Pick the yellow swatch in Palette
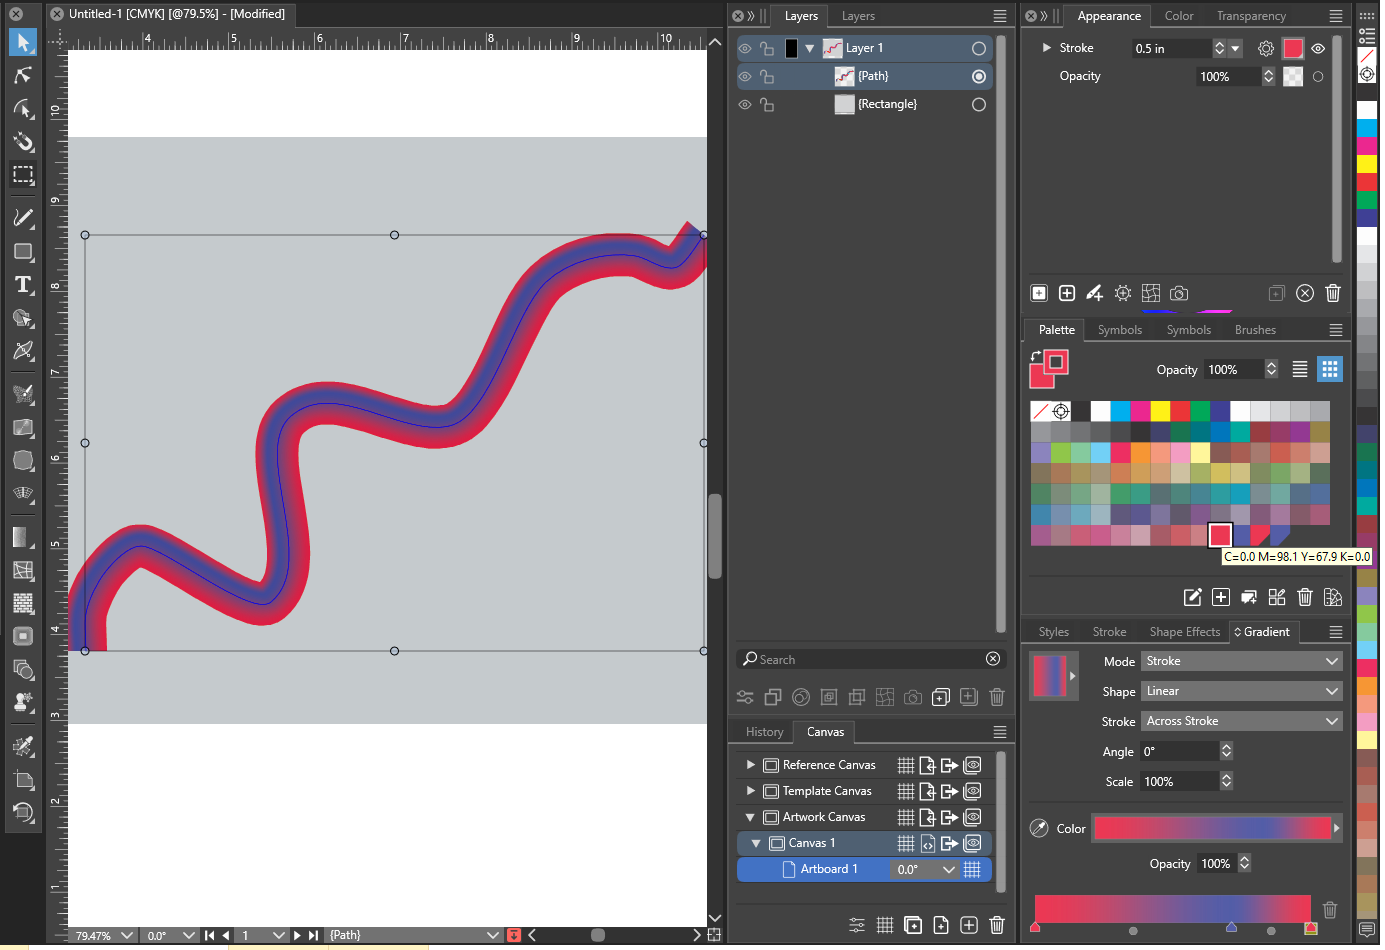1385x950 pixels. pos(1160,411)
